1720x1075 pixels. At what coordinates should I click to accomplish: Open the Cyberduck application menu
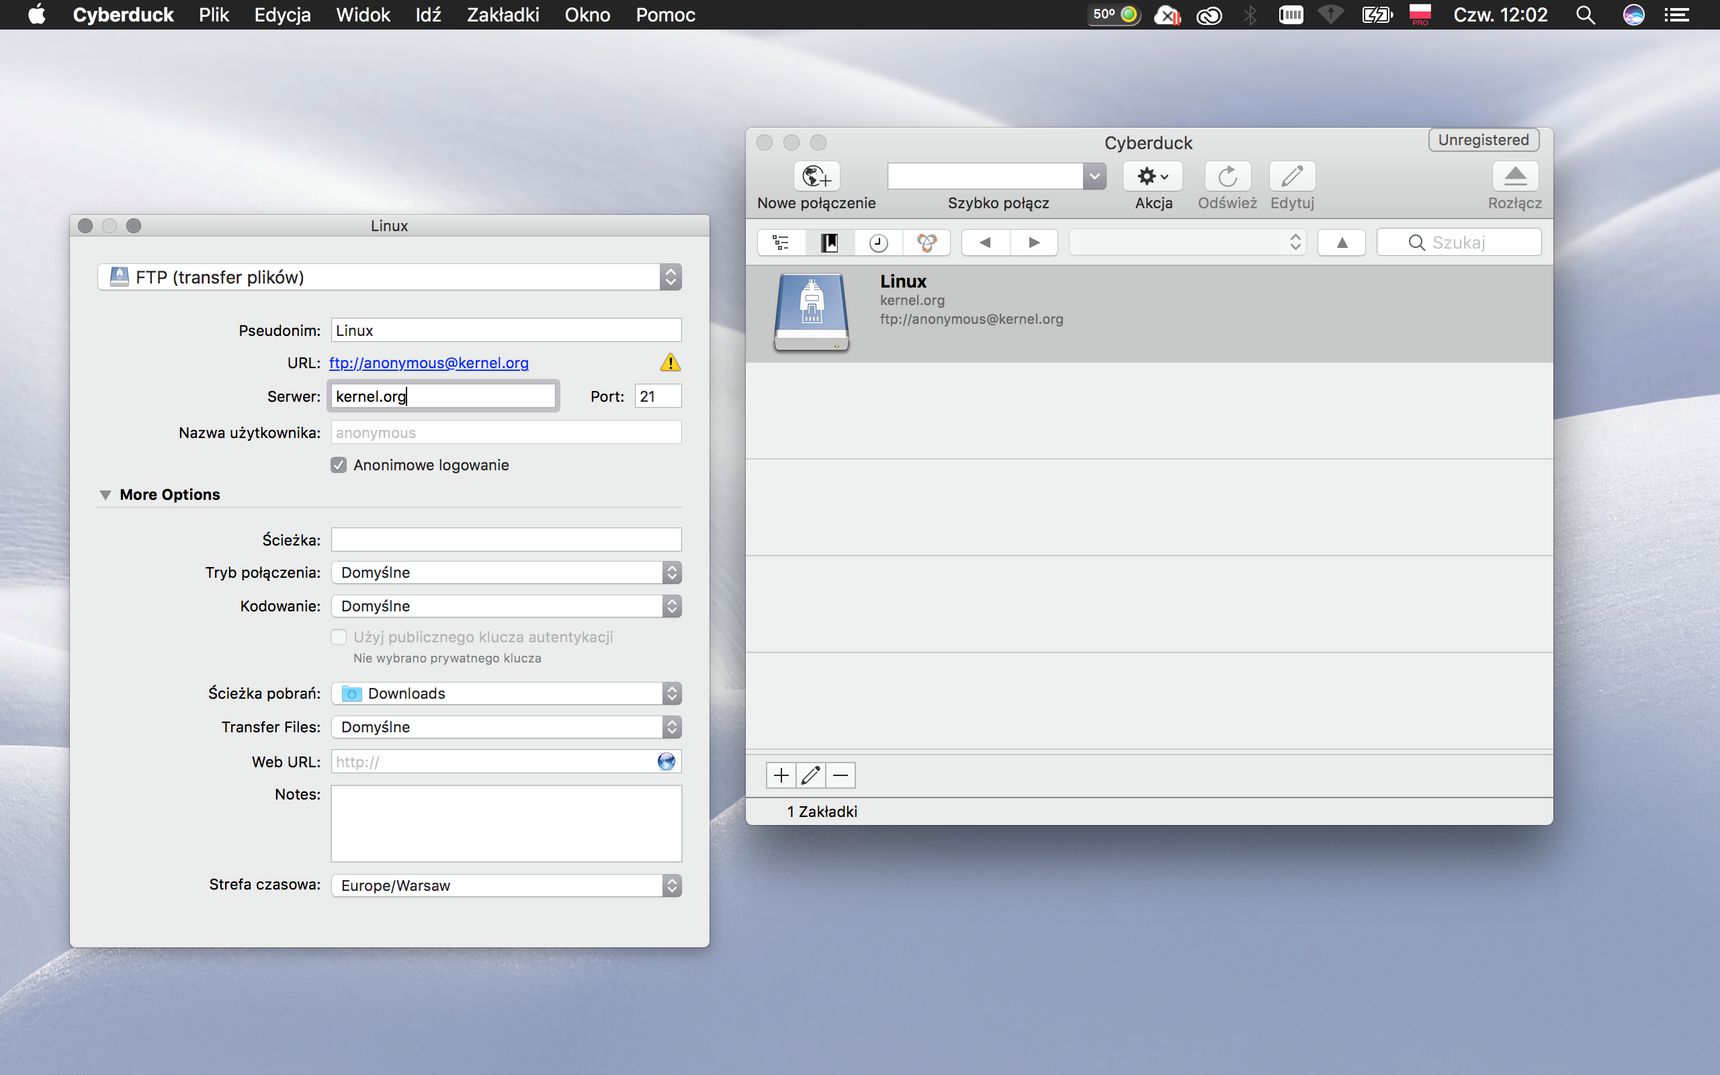[123, 15]
